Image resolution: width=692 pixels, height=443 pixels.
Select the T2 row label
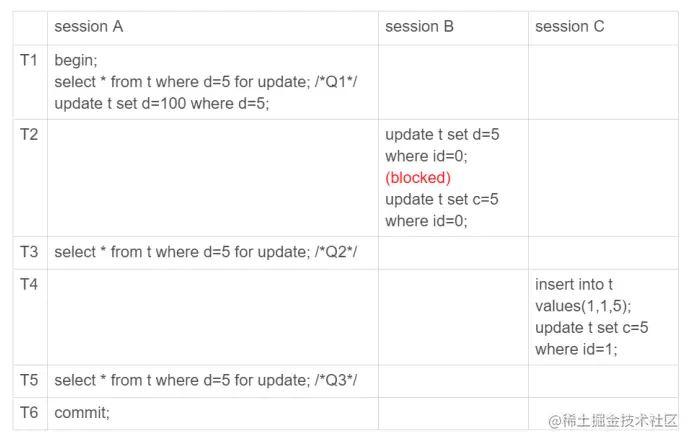point(29,134)
